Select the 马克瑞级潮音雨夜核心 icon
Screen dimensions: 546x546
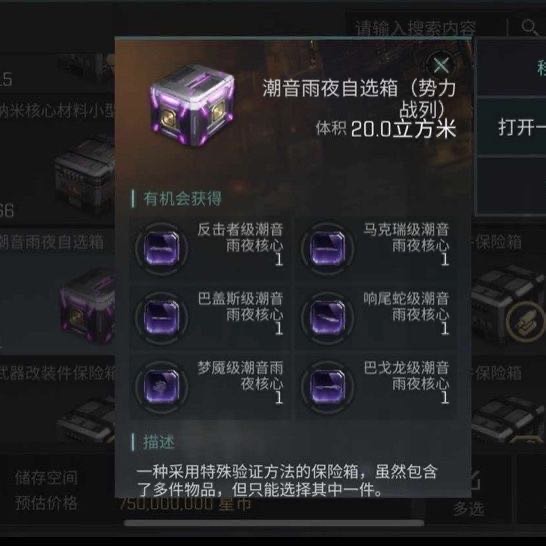point(327,249)
